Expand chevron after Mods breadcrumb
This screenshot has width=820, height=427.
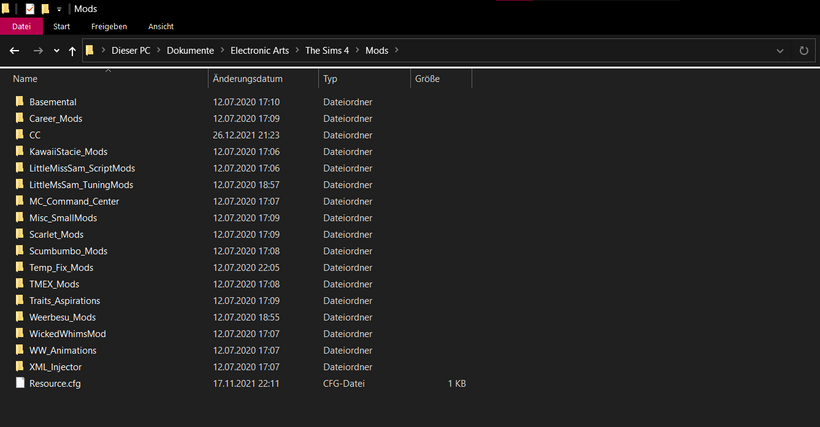(396, 50)
